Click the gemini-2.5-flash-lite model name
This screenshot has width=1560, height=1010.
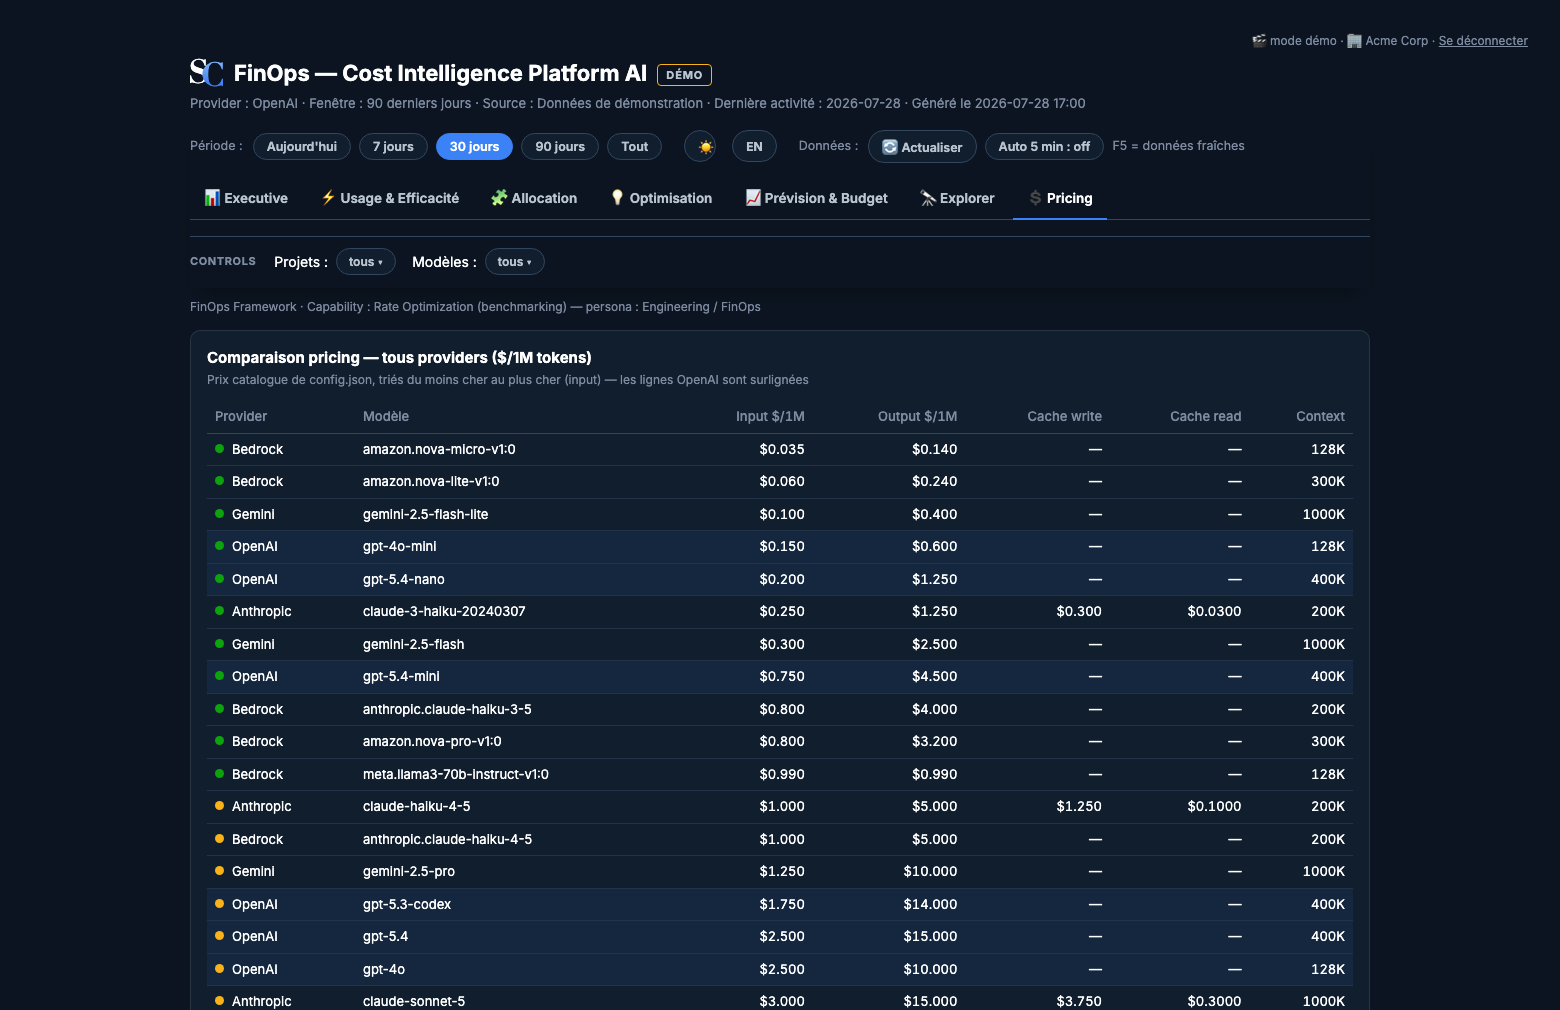[x=425, y=514]
